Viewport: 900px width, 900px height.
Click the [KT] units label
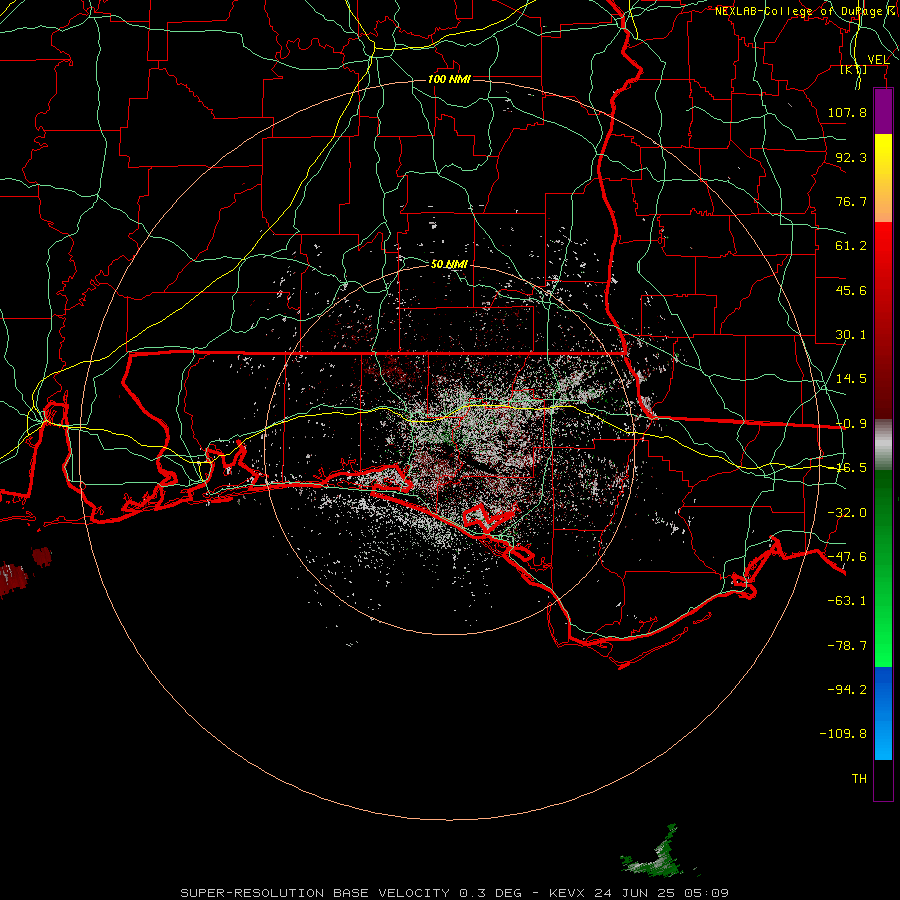click(x=854, y=69)
